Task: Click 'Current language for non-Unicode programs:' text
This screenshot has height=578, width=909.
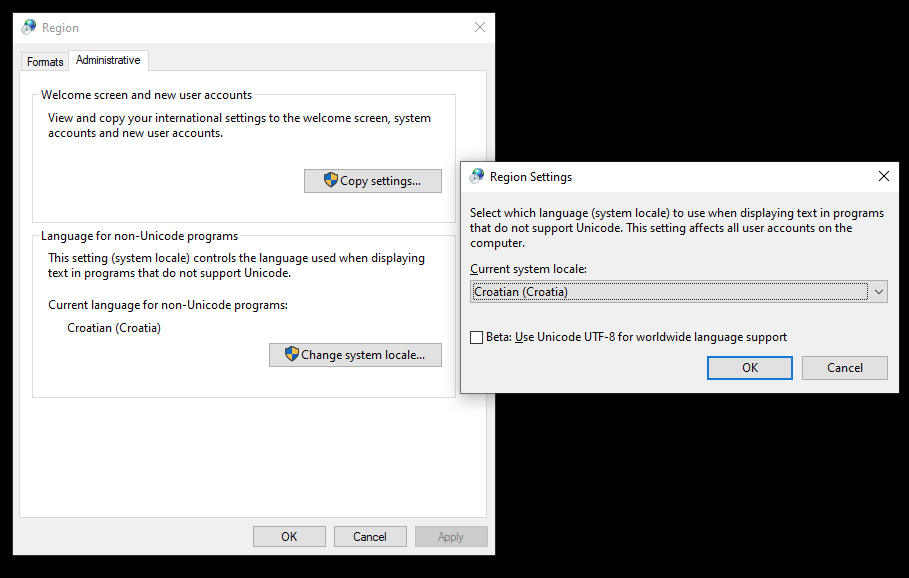Action: coord(168,305)
